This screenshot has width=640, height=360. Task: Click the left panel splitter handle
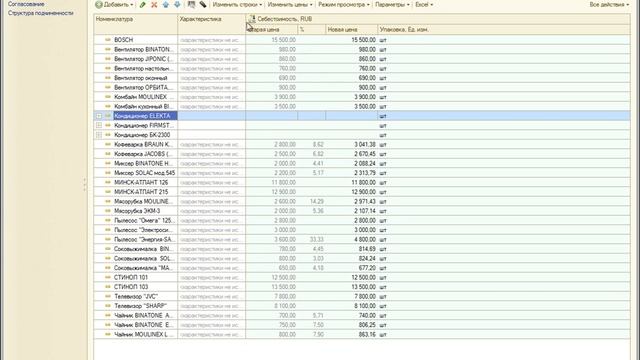pos(84,184)
